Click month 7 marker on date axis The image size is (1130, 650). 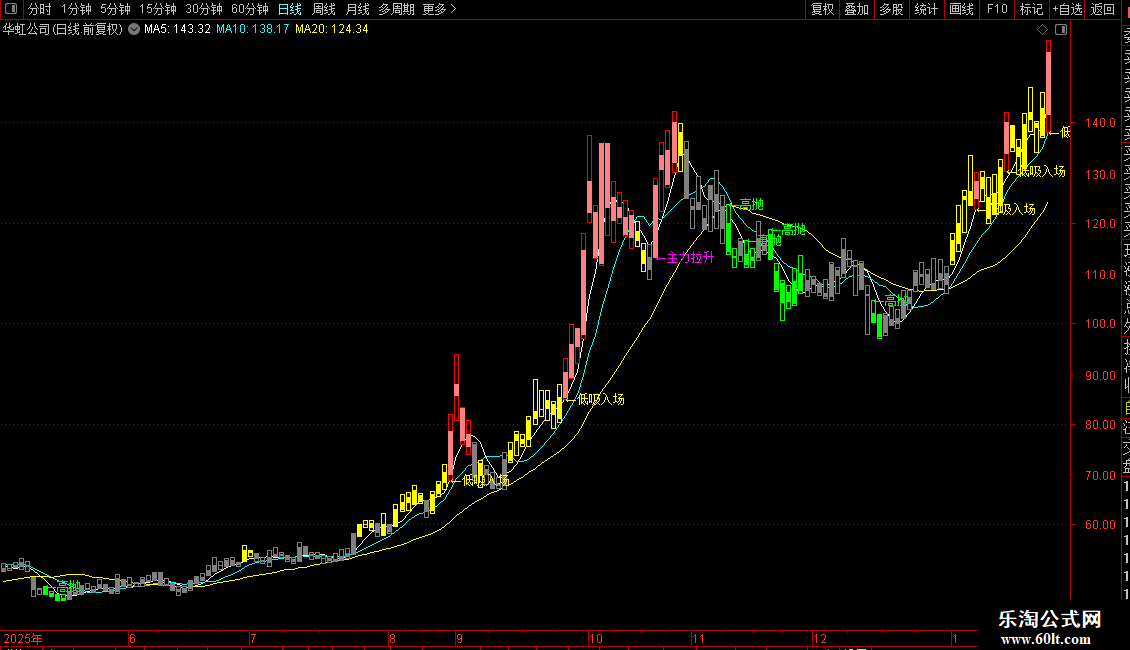pyautogui.click(x=253, y=638)
